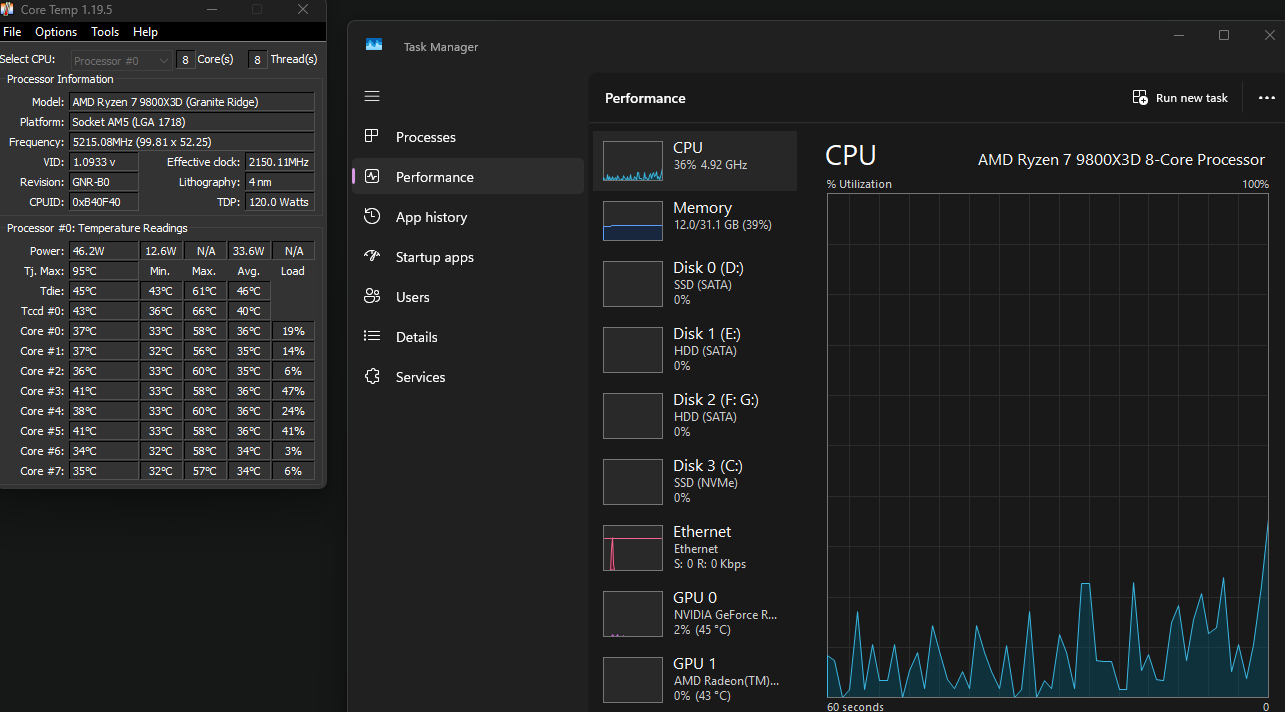Screen dimensions: 1285x712
Task: Open the Processes page icon
Action: click(372, 137)
